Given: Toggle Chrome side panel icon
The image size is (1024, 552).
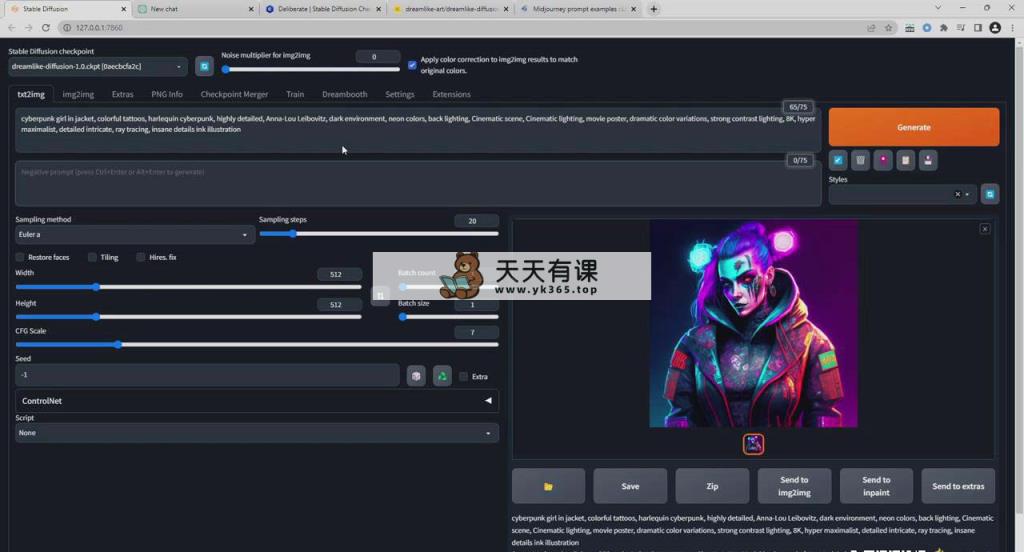Looking at the screenshot, I should tap(978, 27).
